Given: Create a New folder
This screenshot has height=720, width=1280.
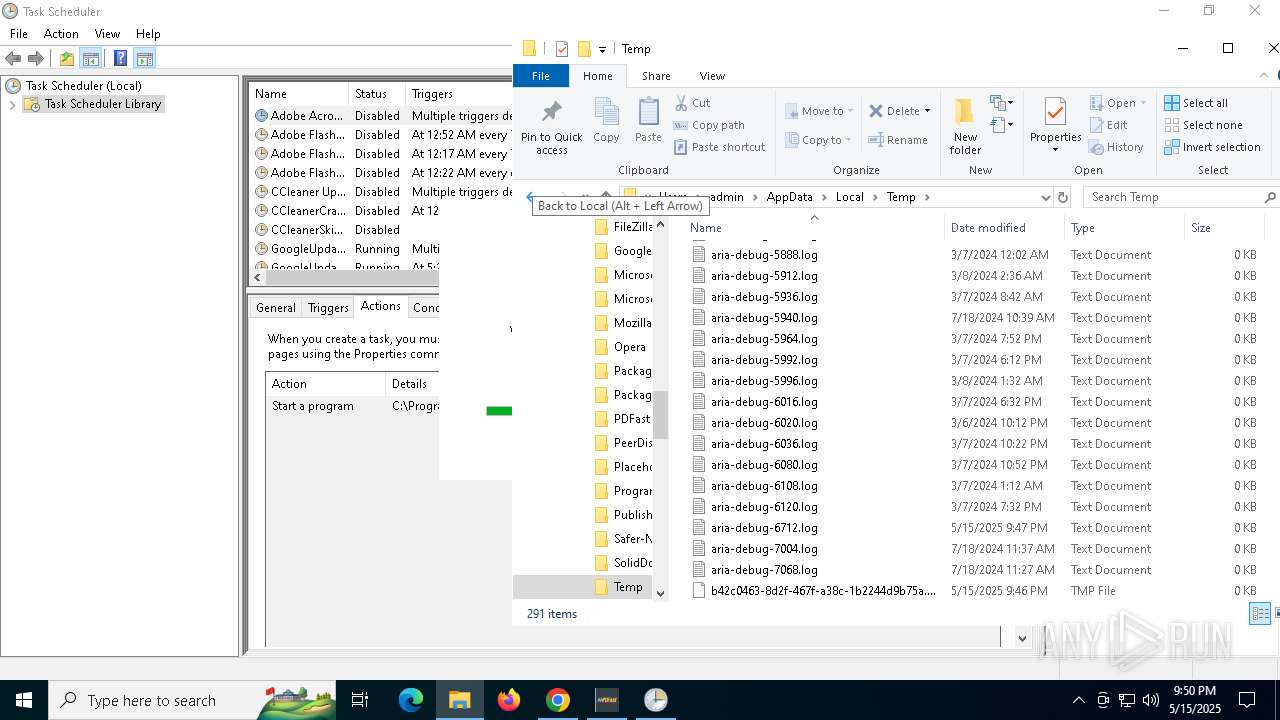Looking at the screenshot, I should [965, 127].
